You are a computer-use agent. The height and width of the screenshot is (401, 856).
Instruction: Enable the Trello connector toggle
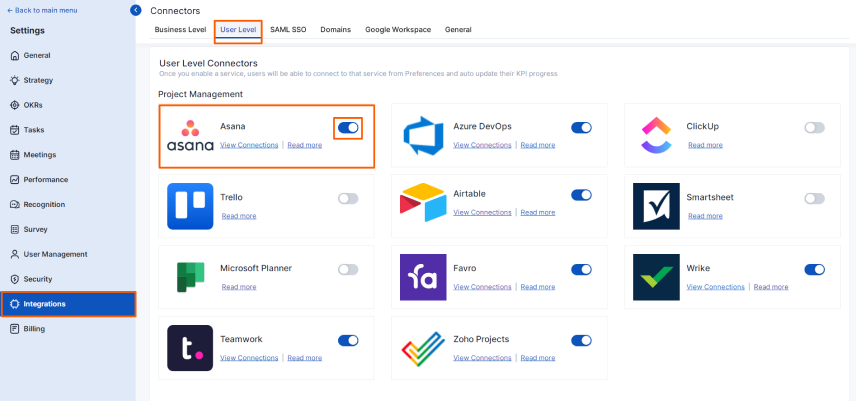pos(348,199)
